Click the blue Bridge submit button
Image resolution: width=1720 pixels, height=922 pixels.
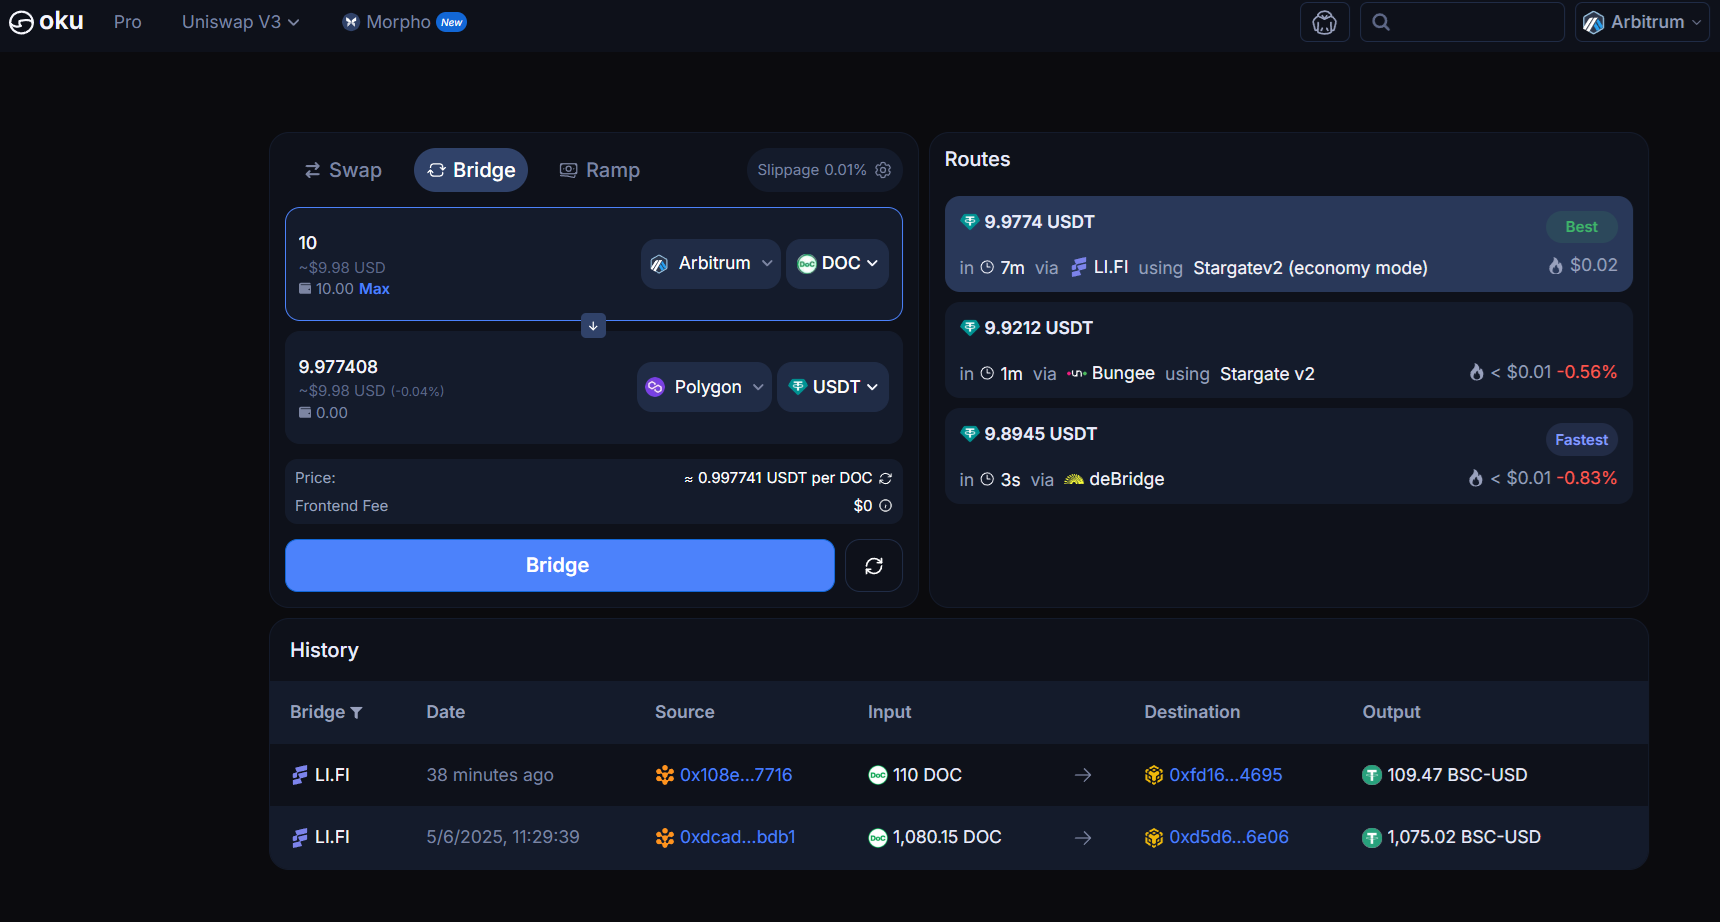tap(559, 565)
